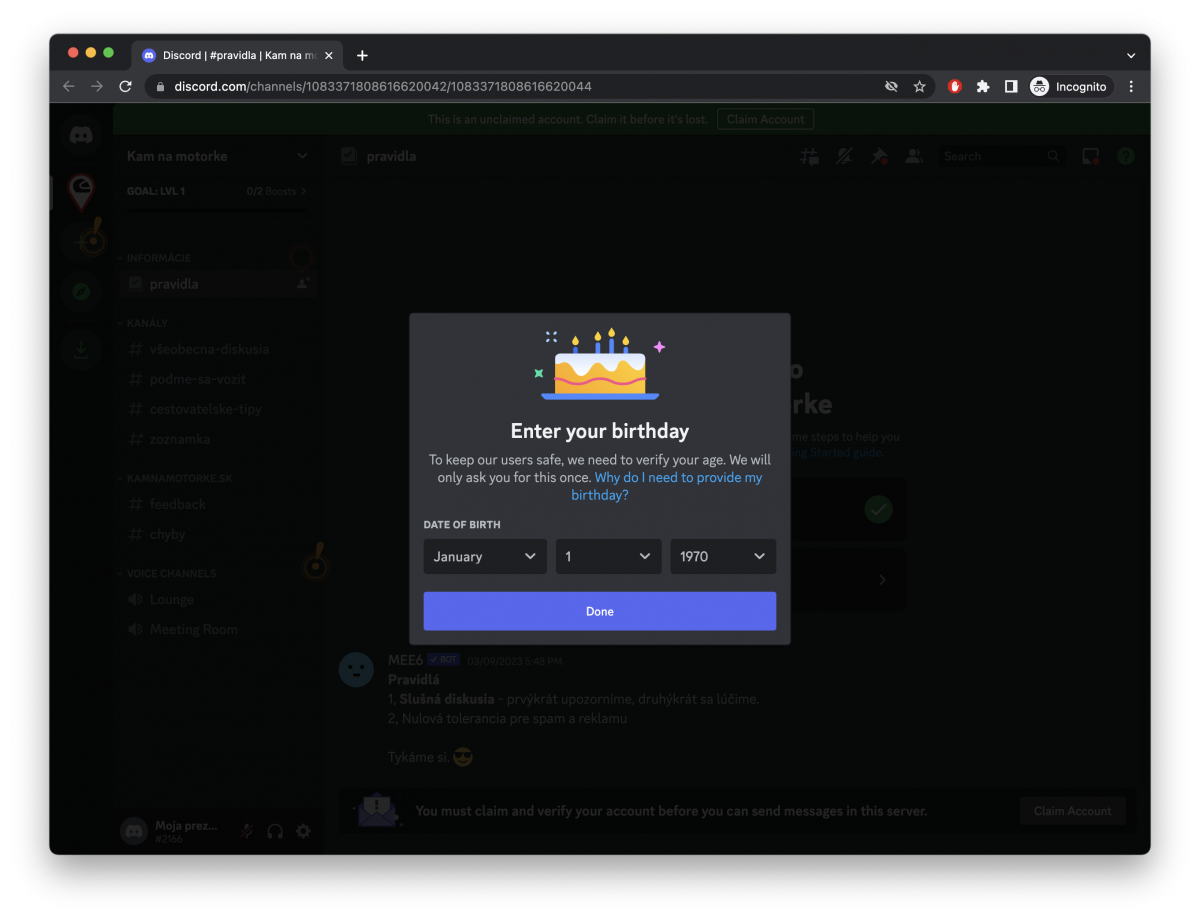Open the Extensions puzzle icon
This screenshot has height=920, width=1200.
(983, 87)
